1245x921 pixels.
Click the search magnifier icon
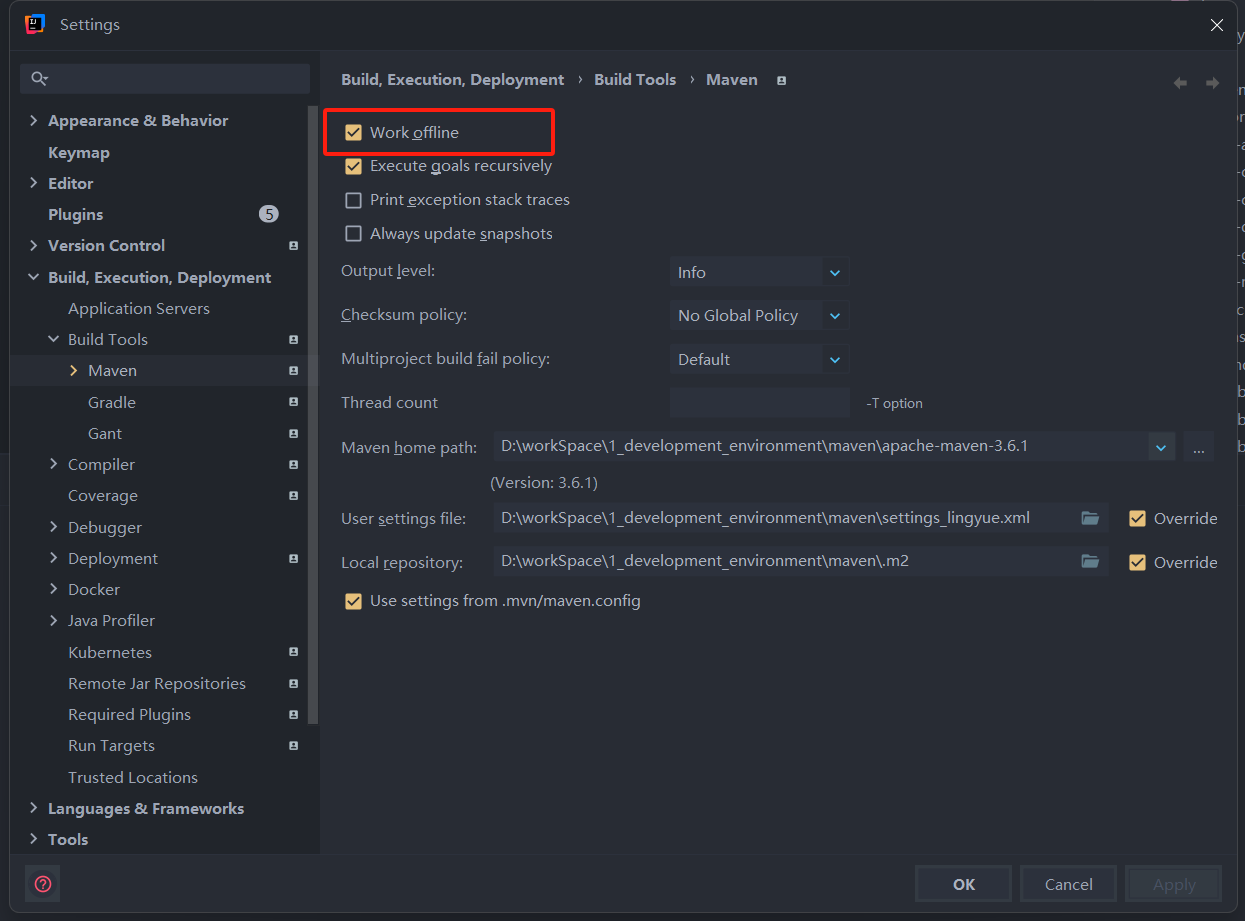(x=39, y=79)
